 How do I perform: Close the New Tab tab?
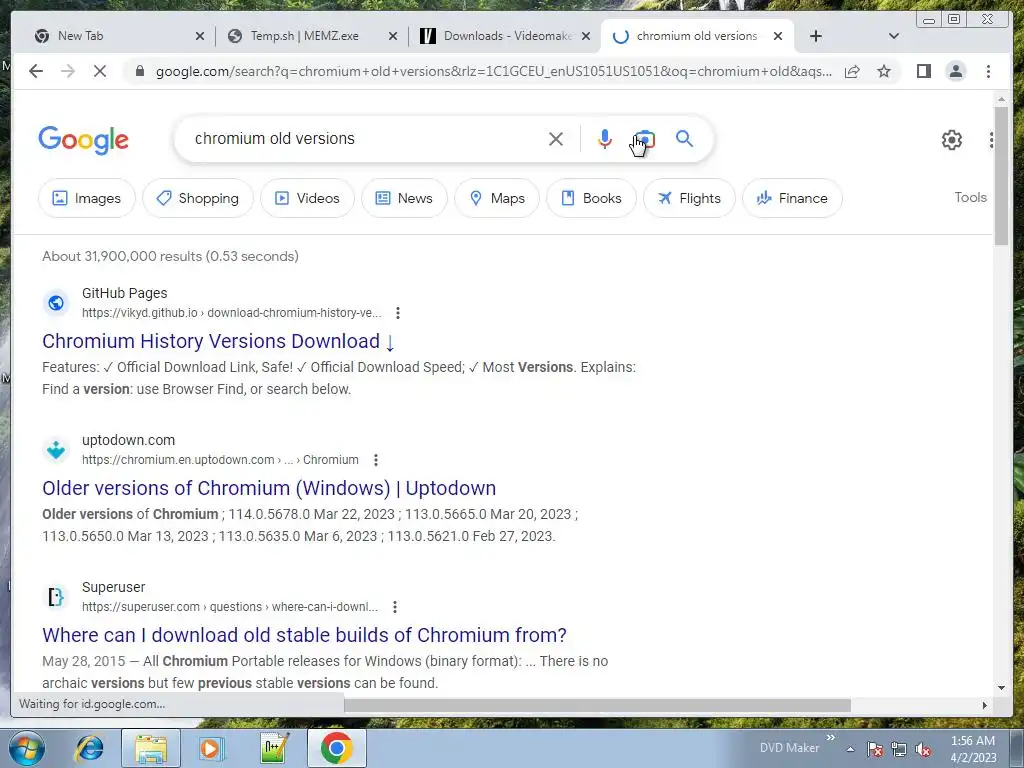200,36
